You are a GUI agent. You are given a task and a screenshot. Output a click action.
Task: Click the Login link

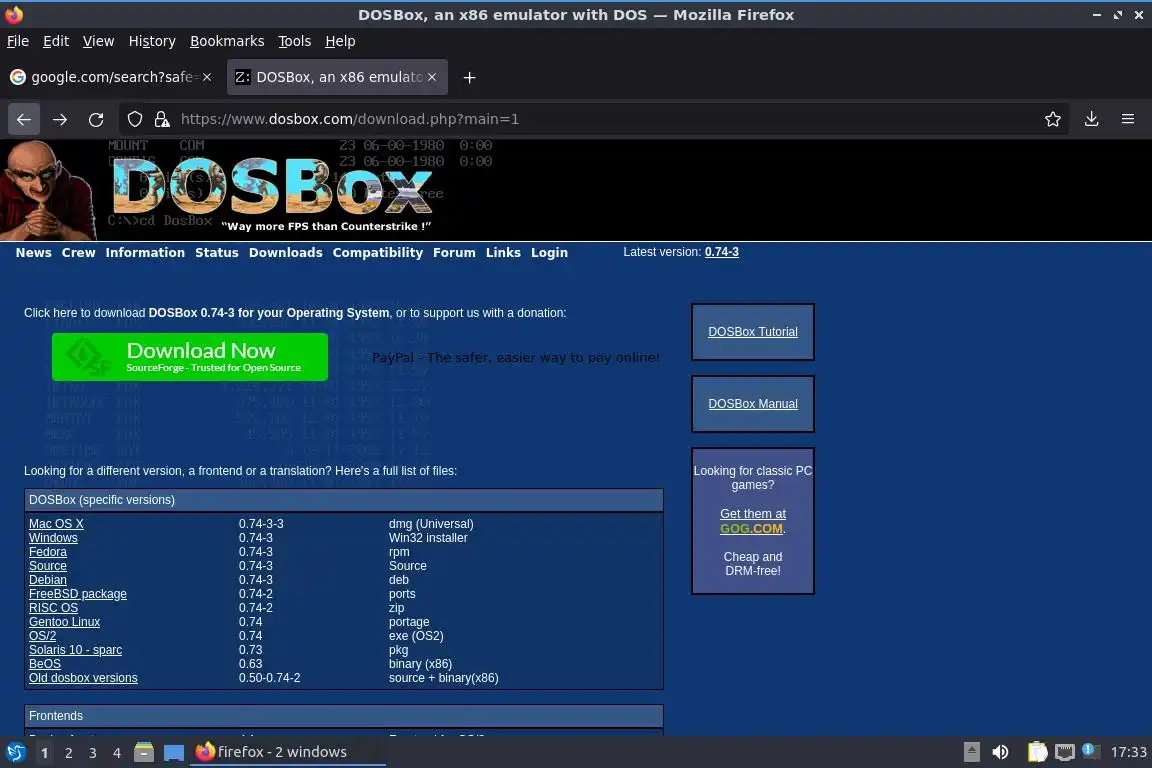[550, 253]
